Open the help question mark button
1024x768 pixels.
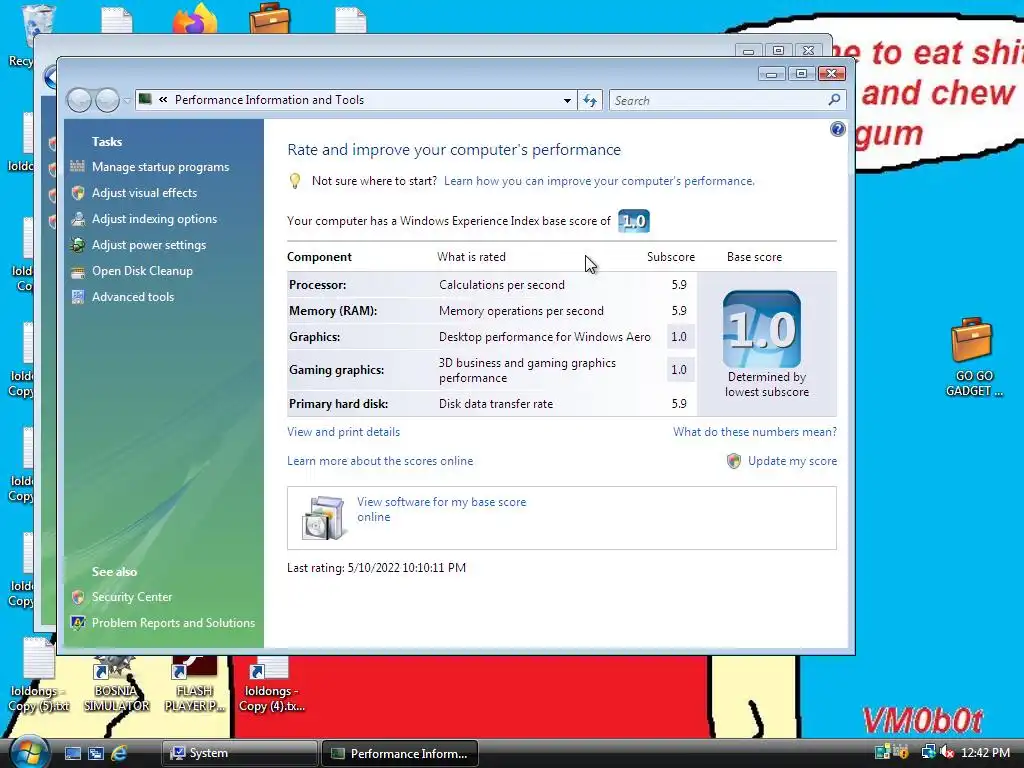pyautogui.click(x=837, y=129)
